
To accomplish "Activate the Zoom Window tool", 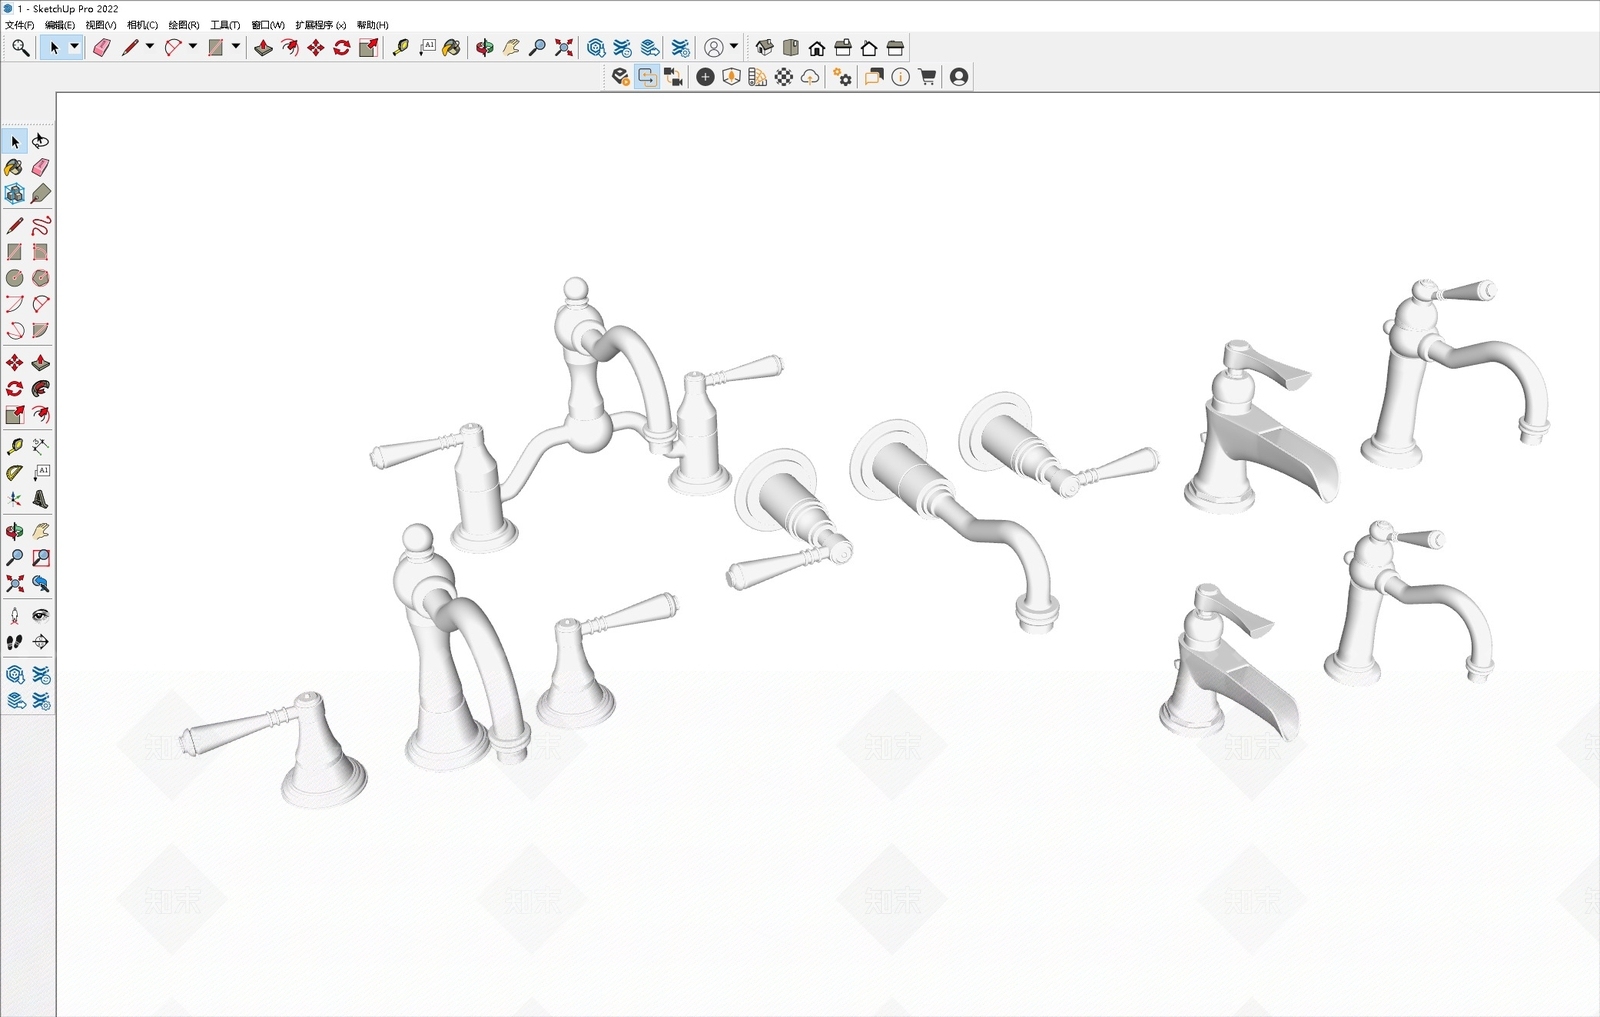I will tap(41, 557).
